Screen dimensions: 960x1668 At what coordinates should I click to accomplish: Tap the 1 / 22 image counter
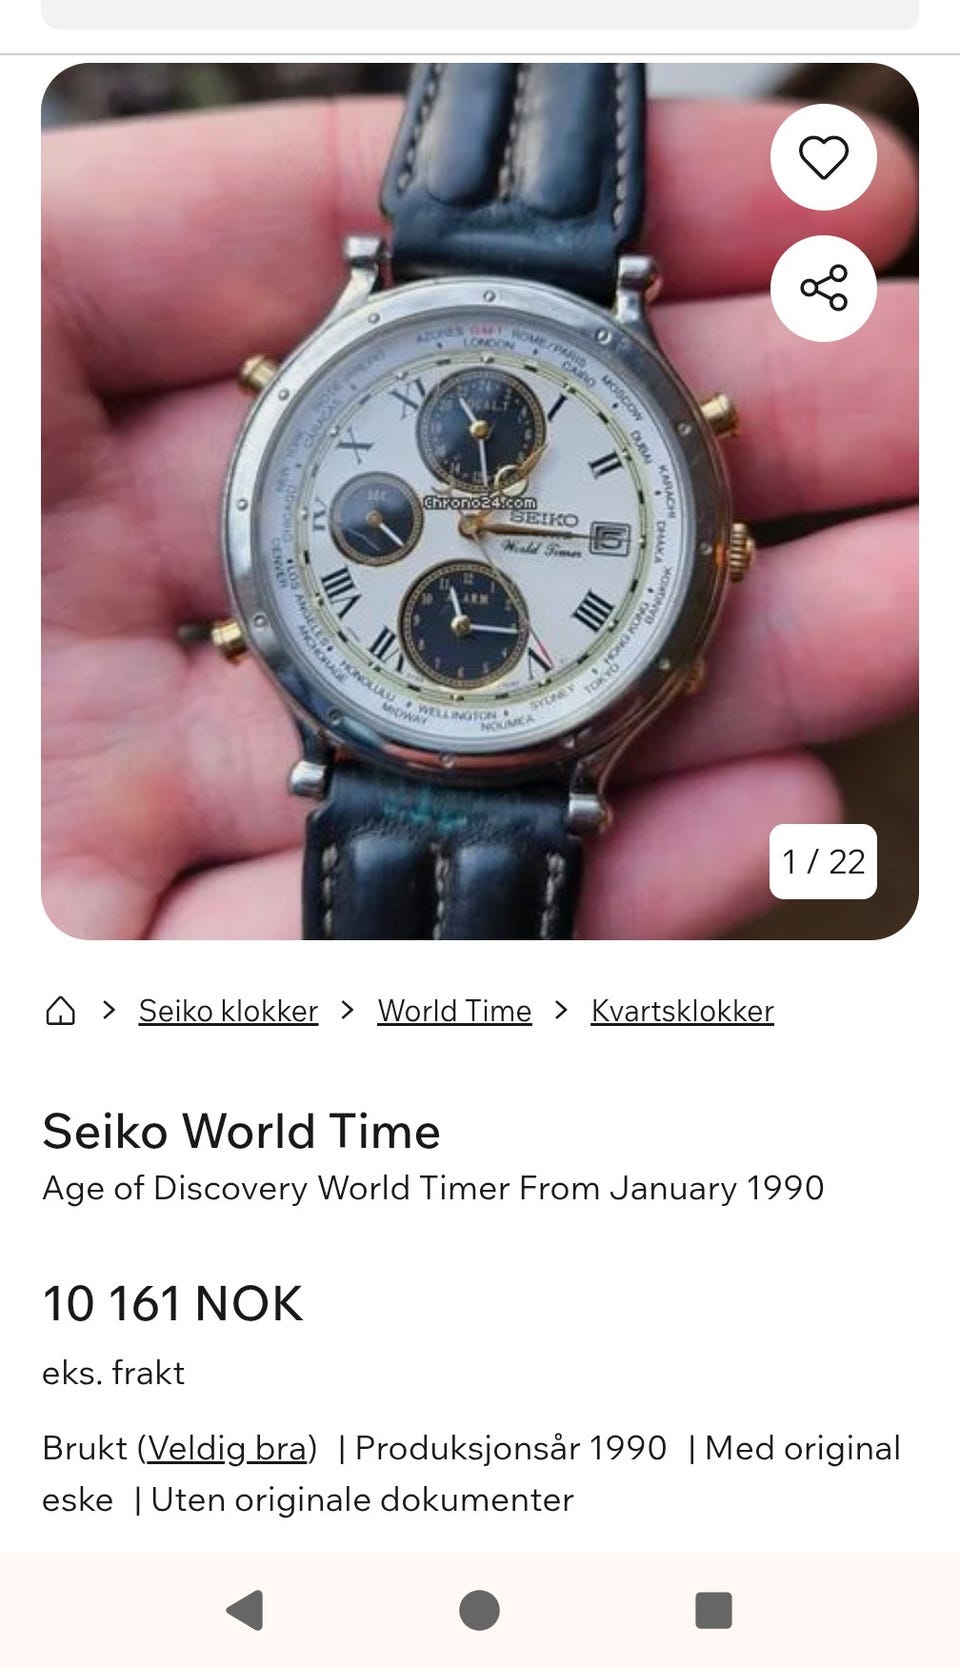coord(822,861)
